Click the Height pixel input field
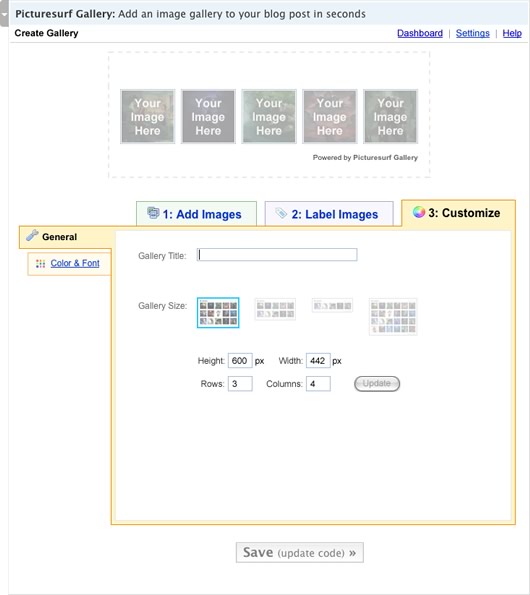Screen dimensions: 530x595 (x=240, y=360)
